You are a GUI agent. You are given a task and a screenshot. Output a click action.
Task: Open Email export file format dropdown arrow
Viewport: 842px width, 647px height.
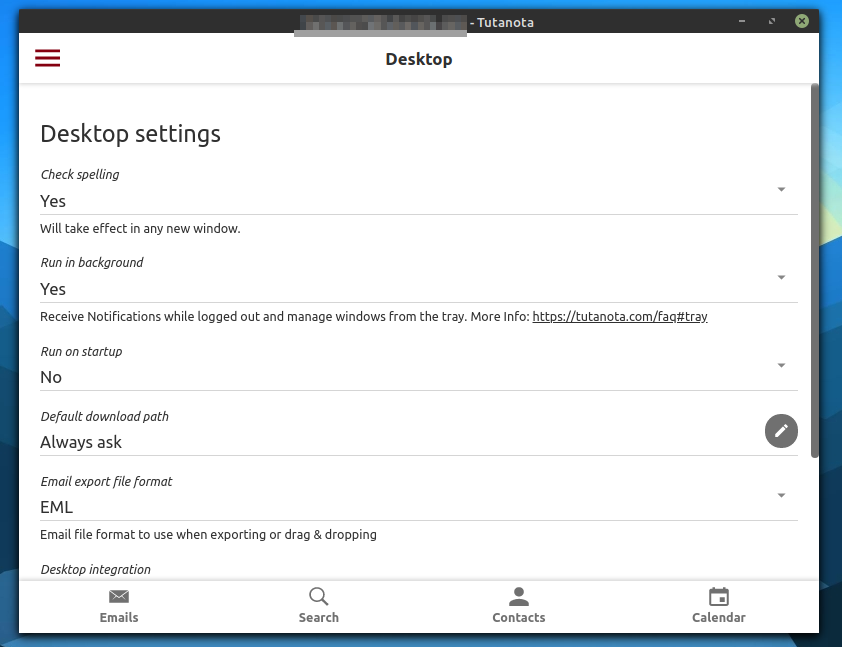pos(781,495)
